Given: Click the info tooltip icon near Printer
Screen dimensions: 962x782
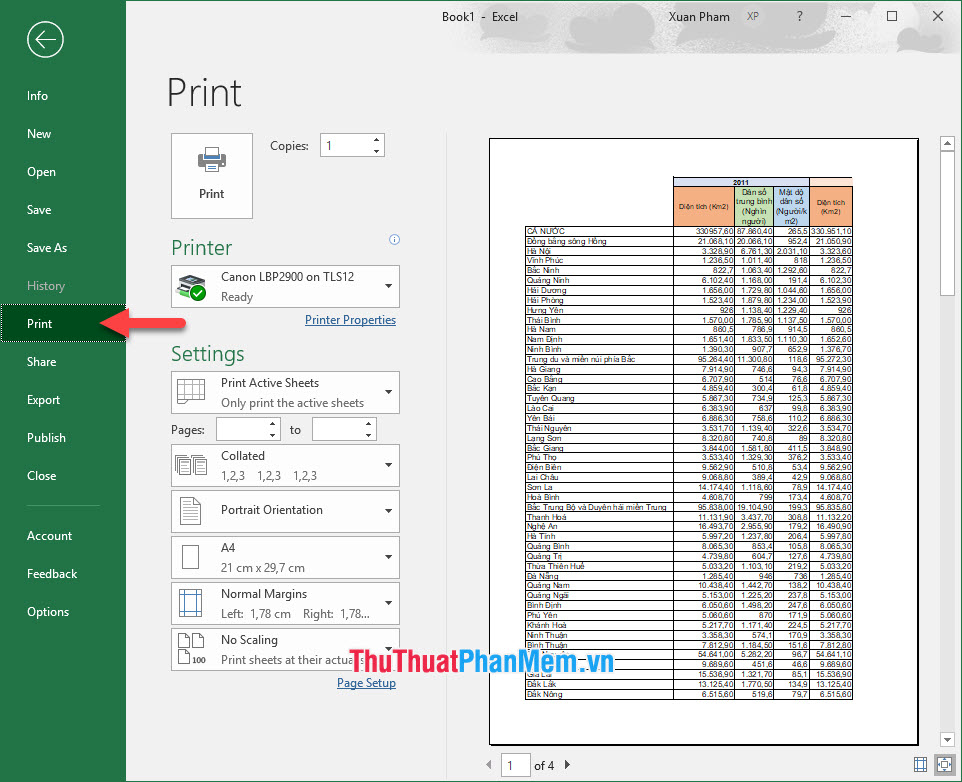Looking at the screenshot, I should pyautogui.click(x=394, y=239).
